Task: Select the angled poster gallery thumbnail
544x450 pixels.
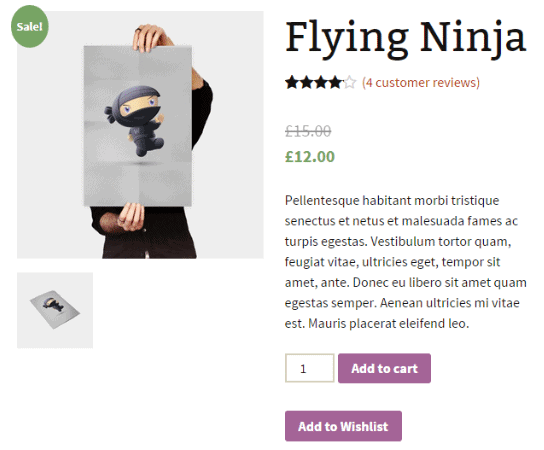Action: (x=55, y=310)
